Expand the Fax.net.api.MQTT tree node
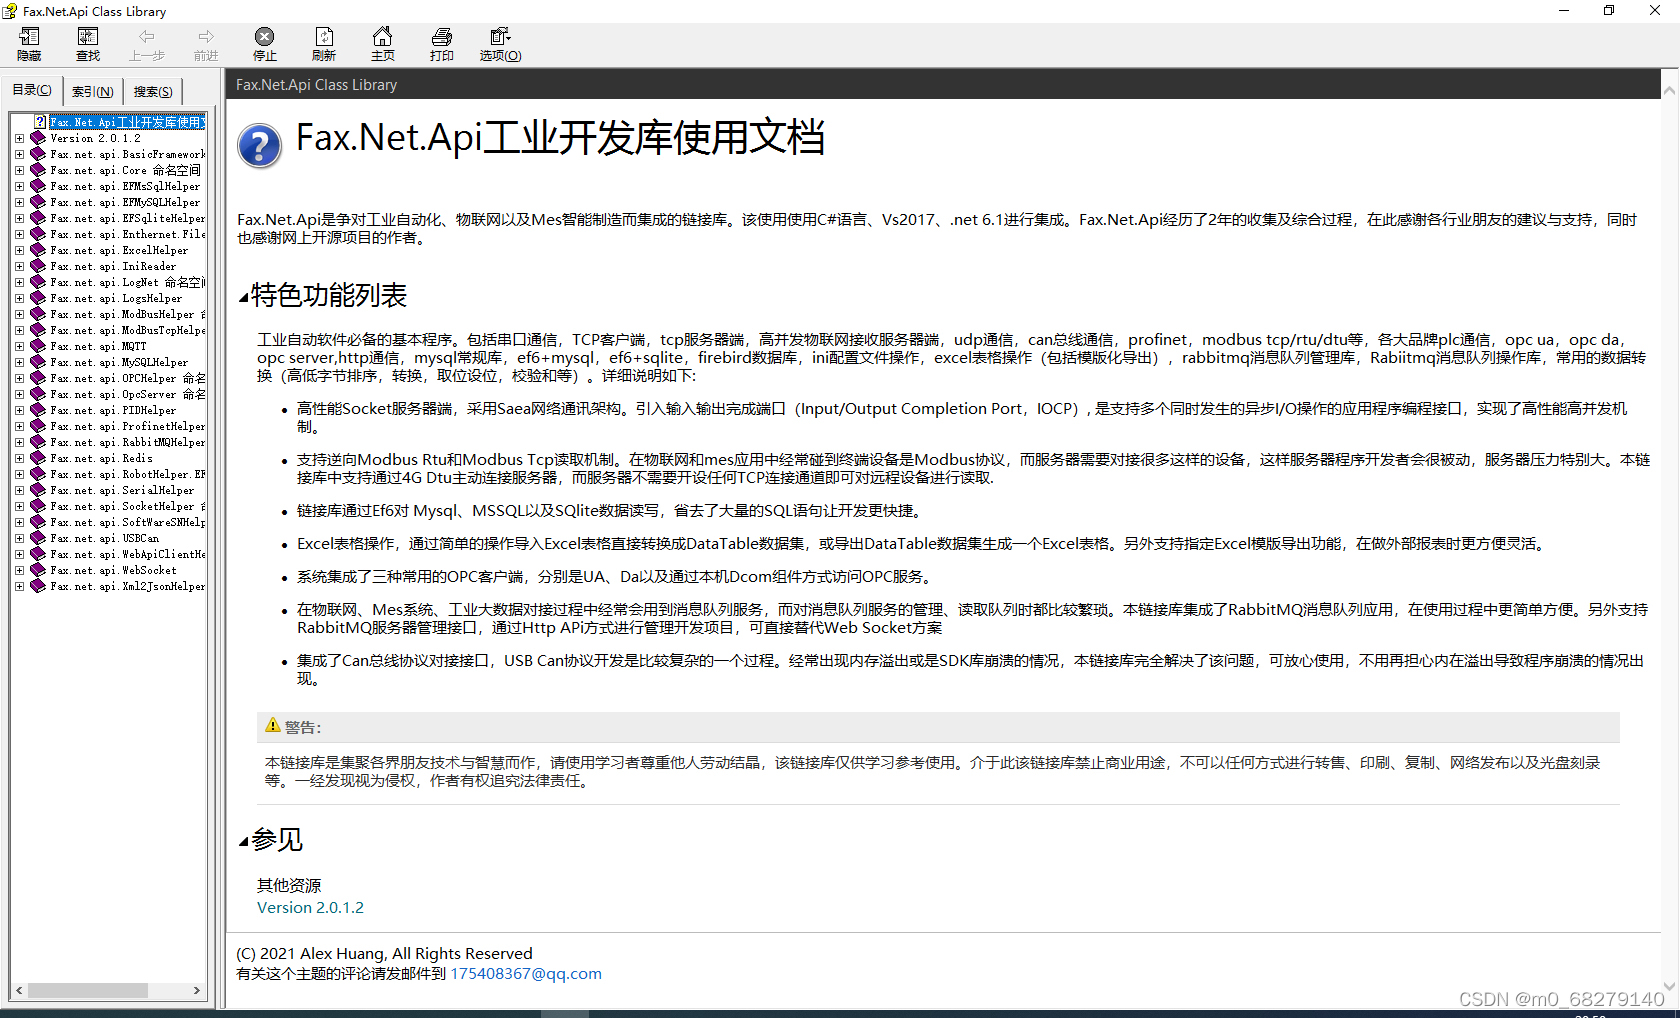 19,345
